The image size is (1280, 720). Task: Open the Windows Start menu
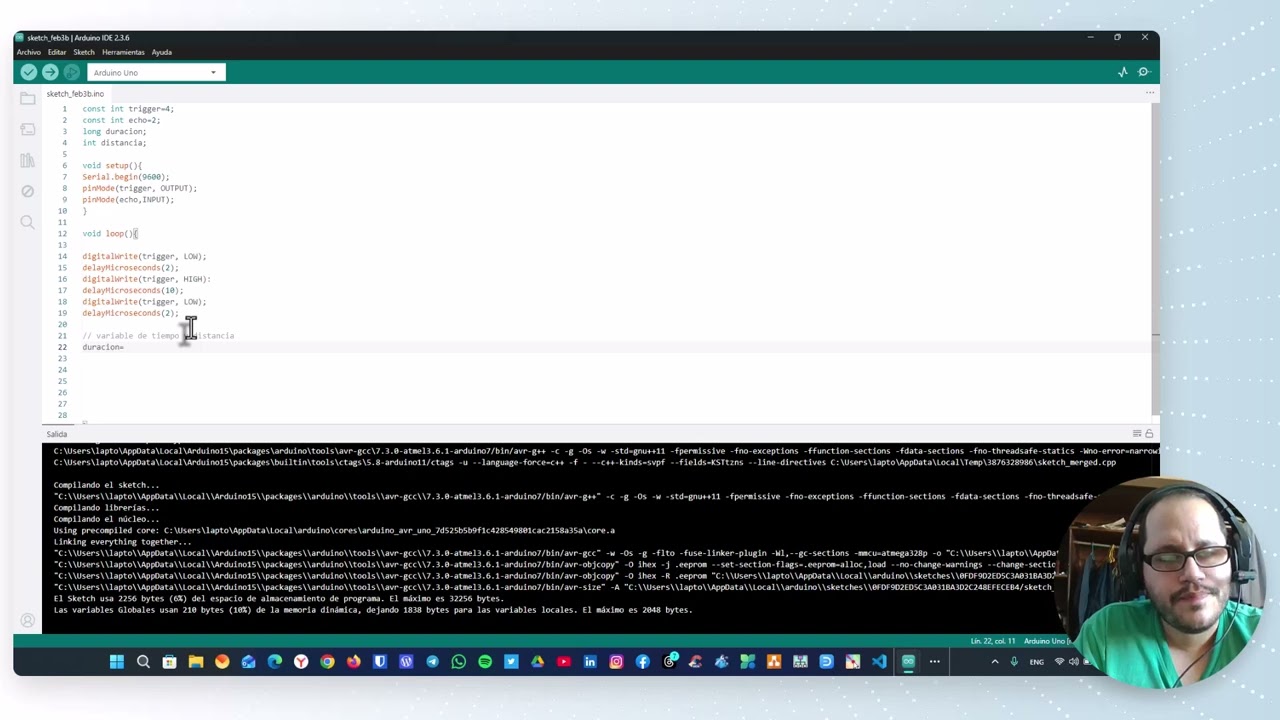click(117, 661)
